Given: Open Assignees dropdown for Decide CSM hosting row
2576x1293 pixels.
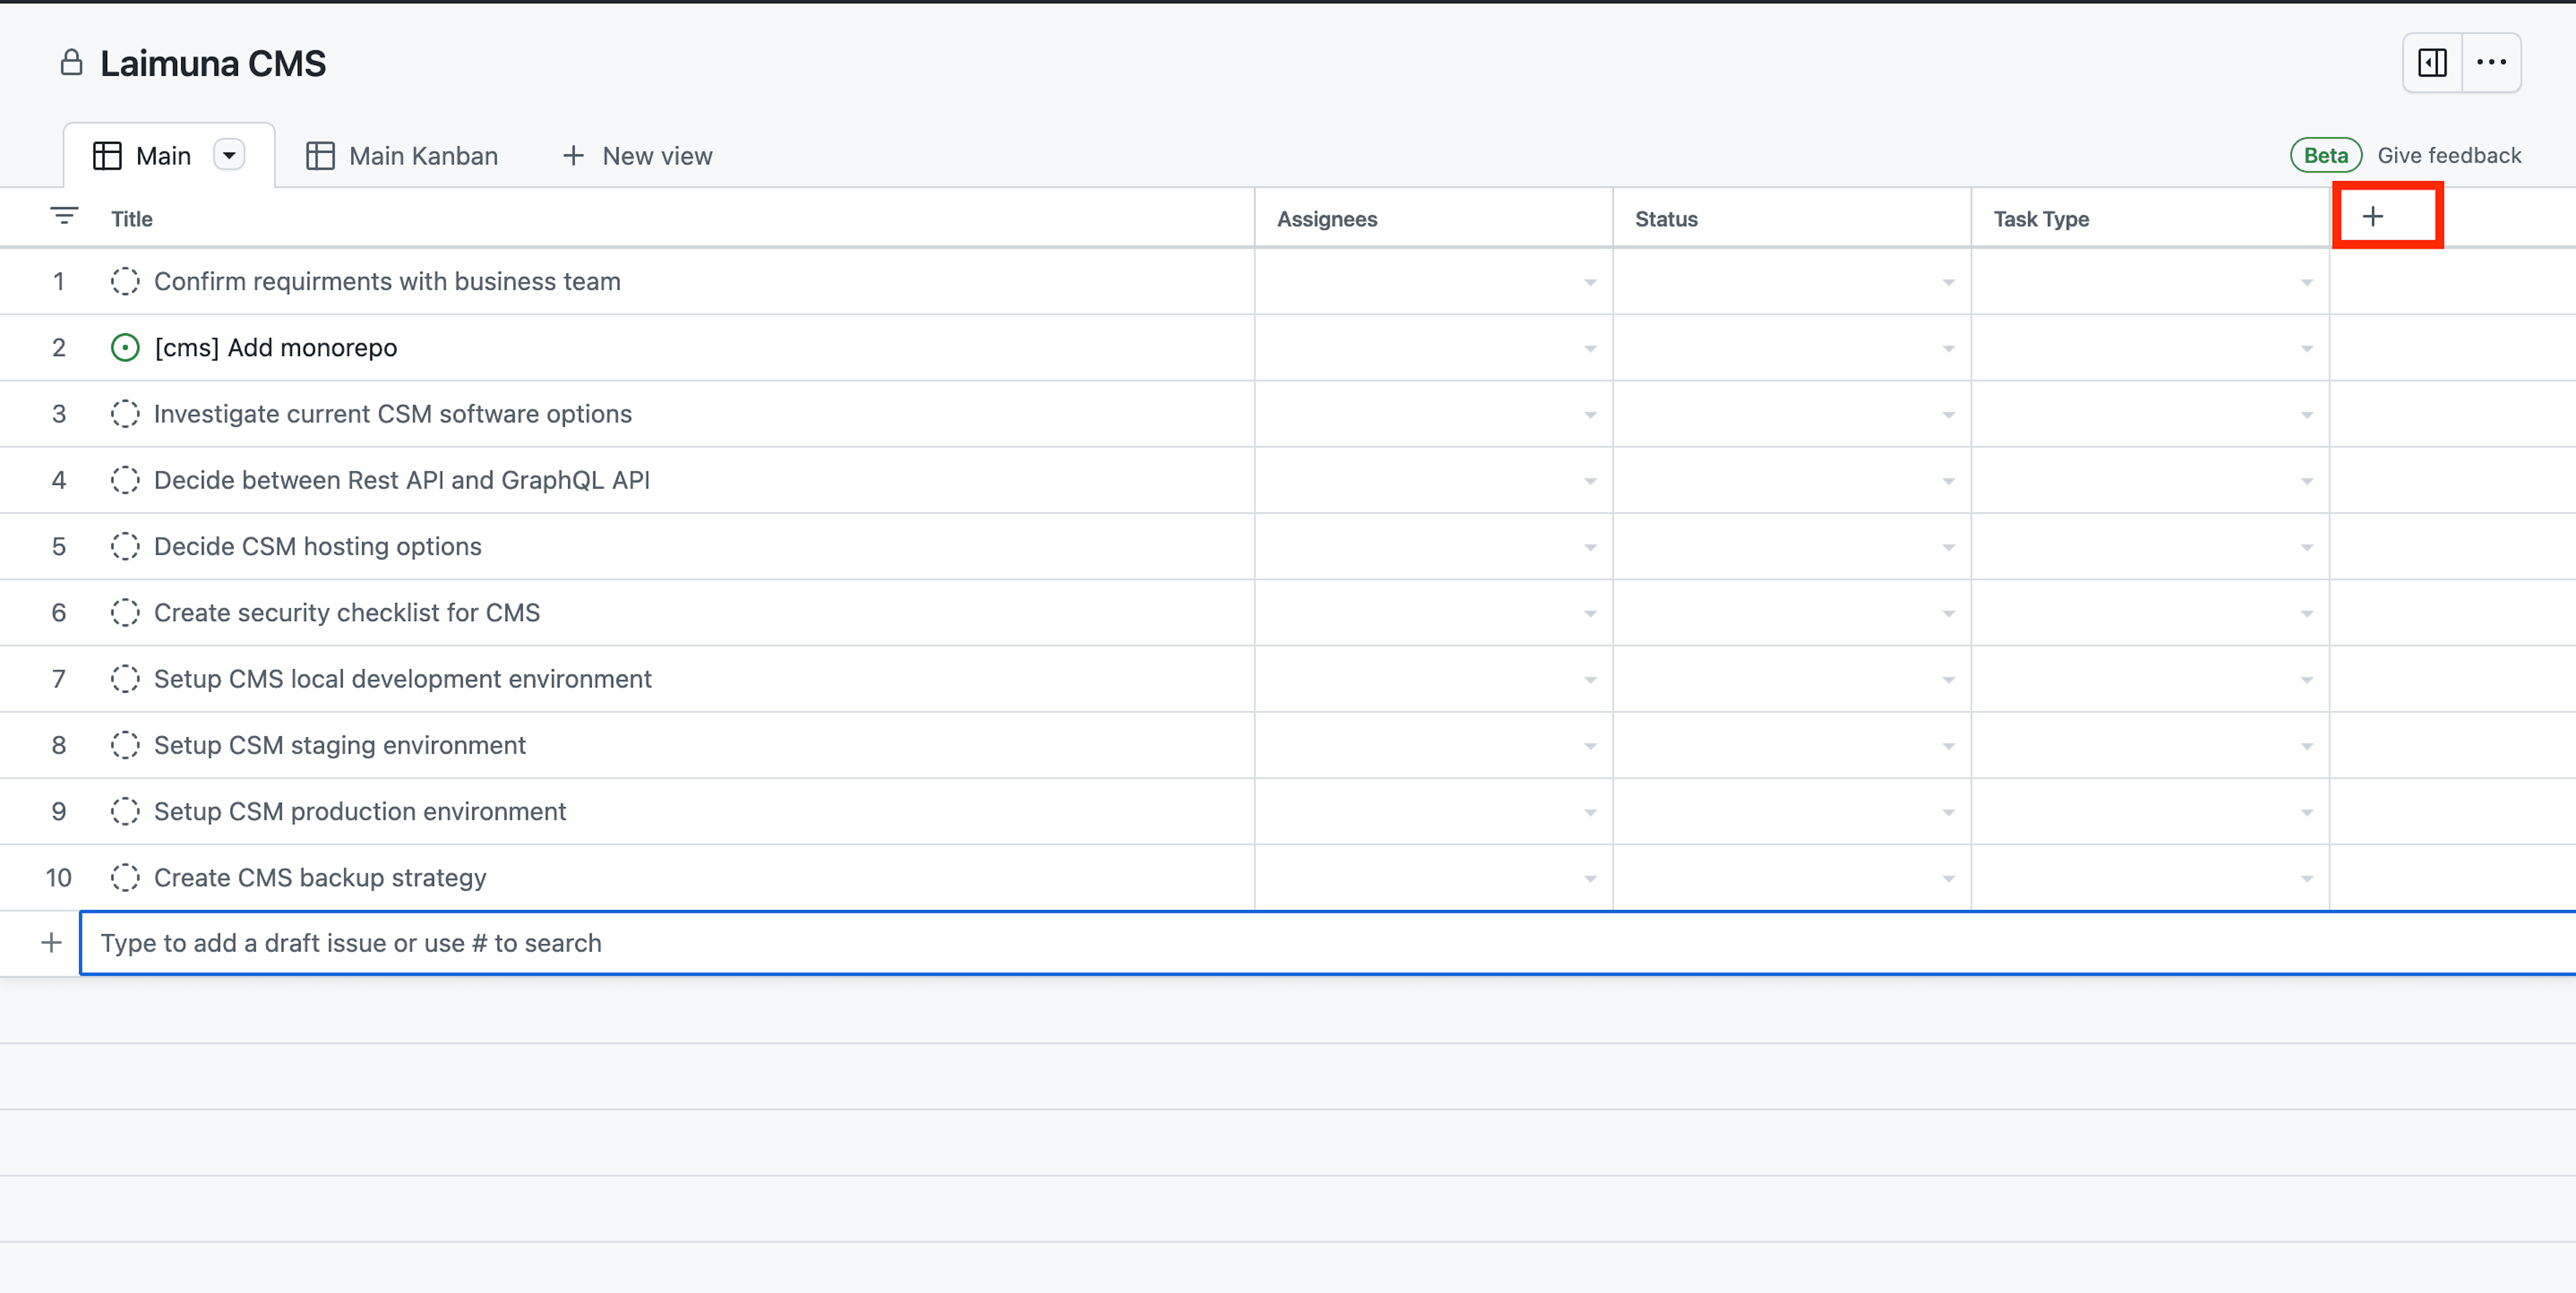Looking at the screenshot, I should [1590, 548].
